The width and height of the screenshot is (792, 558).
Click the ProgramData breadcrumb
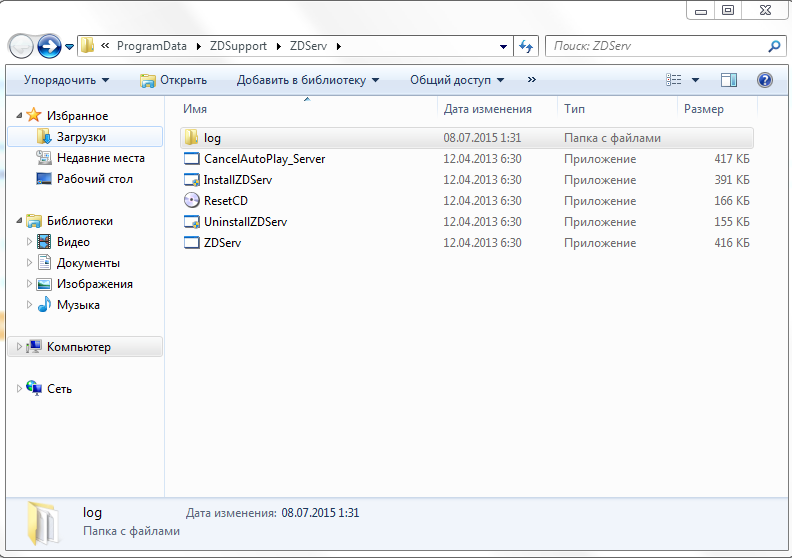coord(152,46)
